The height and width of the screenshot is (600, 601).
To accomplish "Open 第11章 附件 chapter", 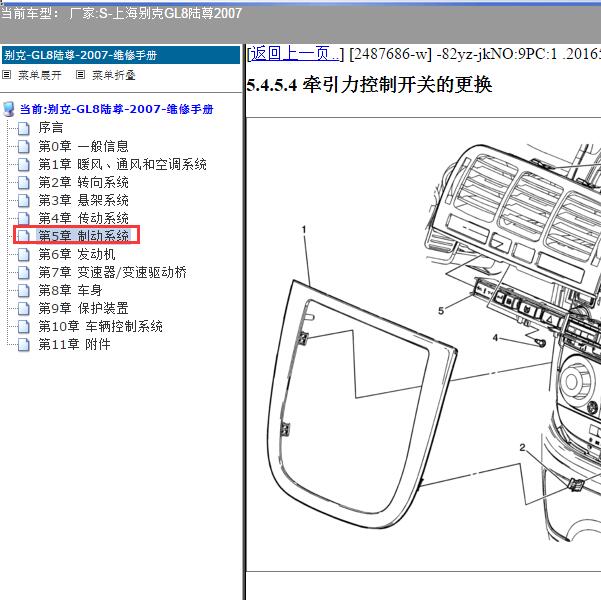I will 74,344.
